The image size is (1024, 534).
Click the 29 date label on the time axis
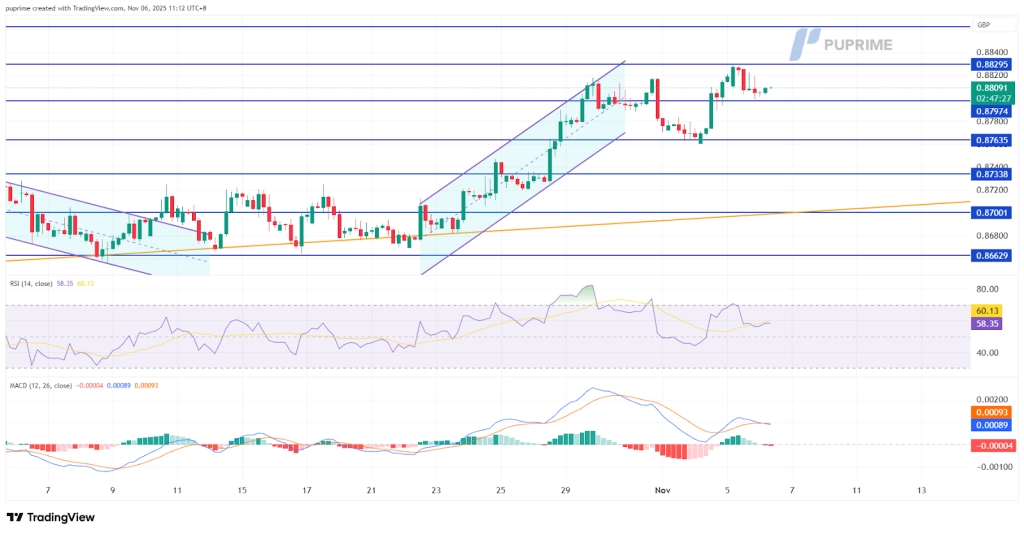coord(565,490)
